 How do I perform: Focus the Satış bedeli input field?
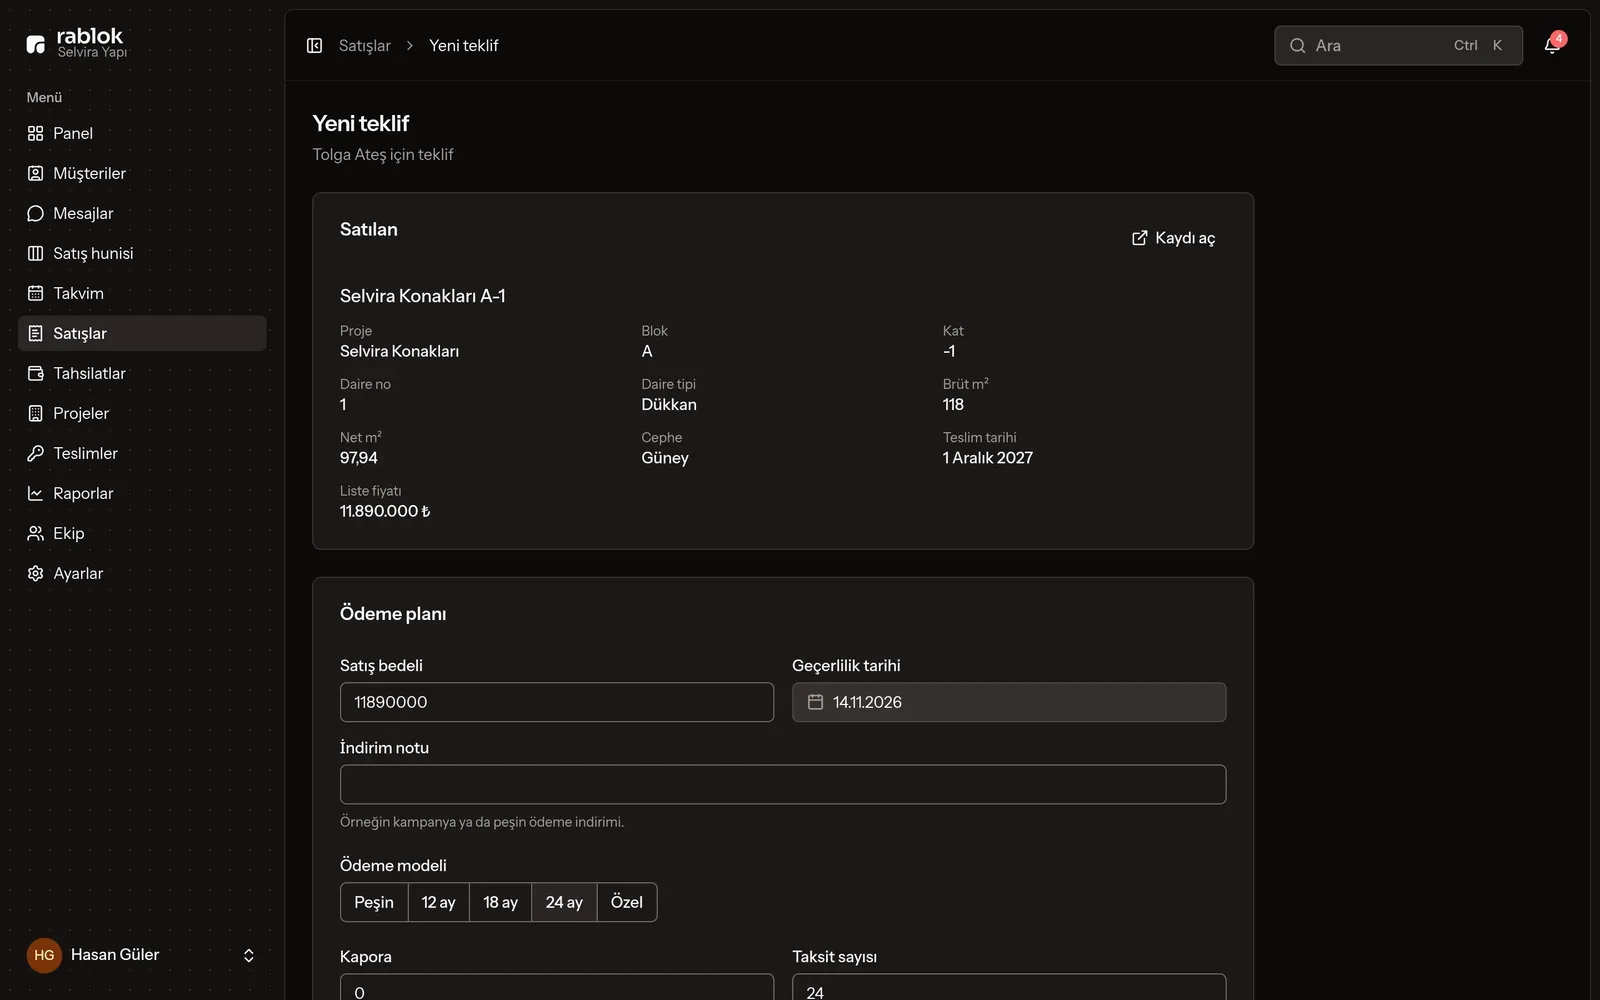tap(557, 702)
